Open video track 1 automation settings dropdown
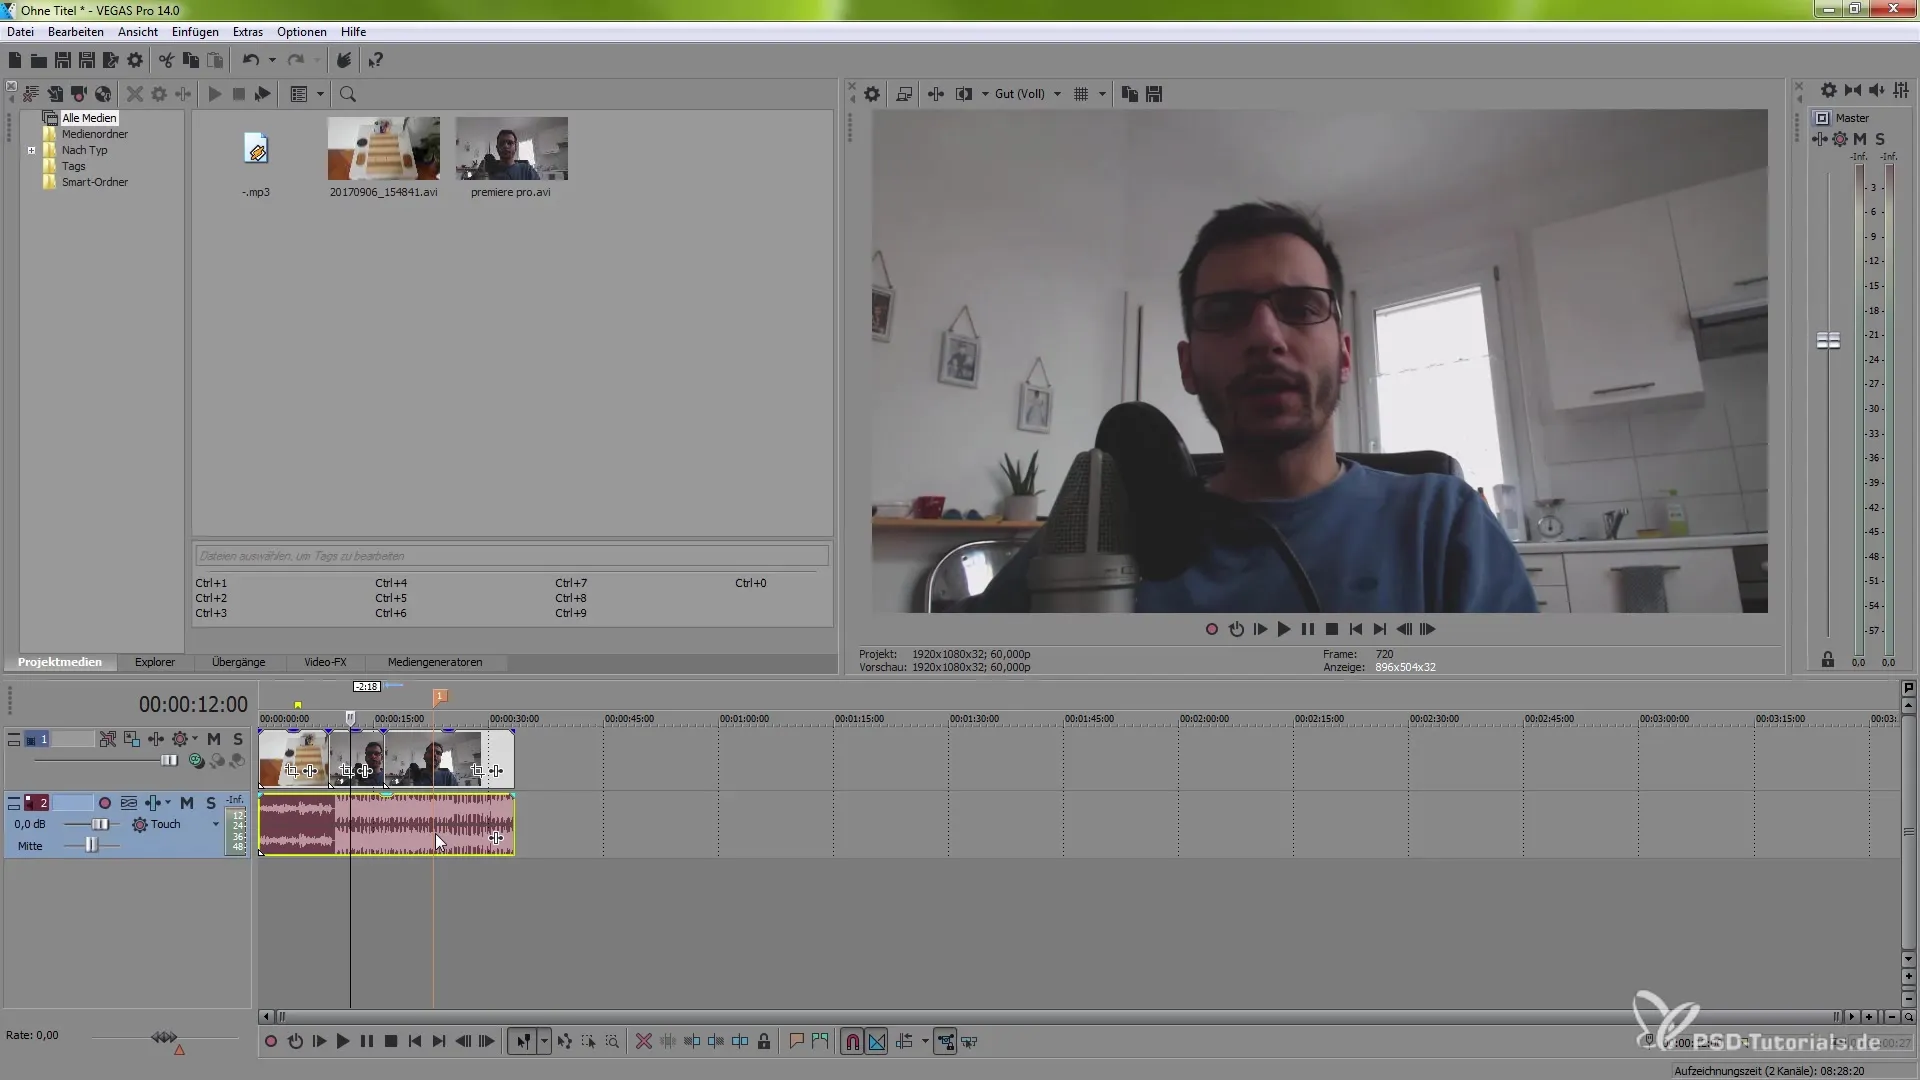The image size is (1920, 1080). click(x=195, y=739)
